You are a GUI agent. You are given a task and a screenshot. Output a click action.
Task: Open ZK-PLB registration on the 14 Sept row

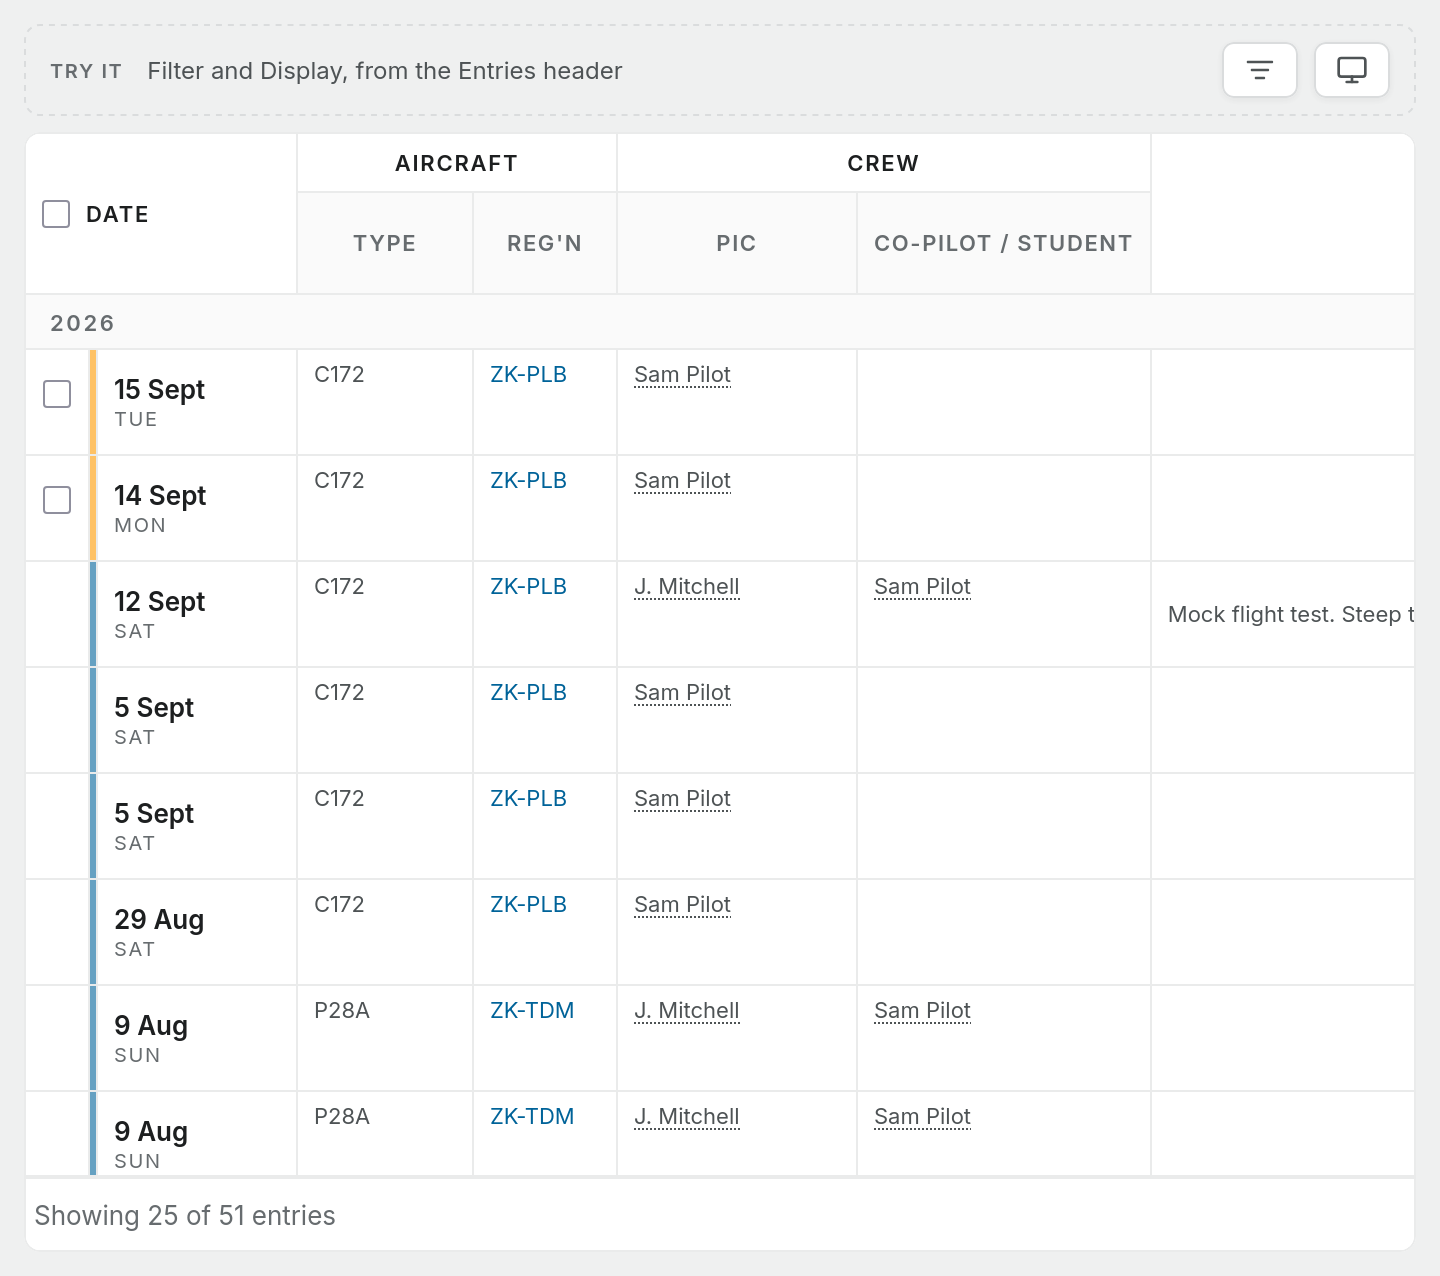[528, 481]
